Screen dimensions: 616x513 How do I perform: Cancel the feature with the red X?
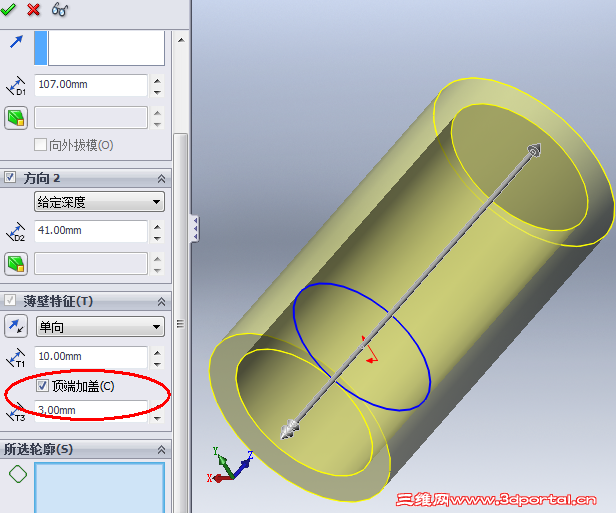33,9
